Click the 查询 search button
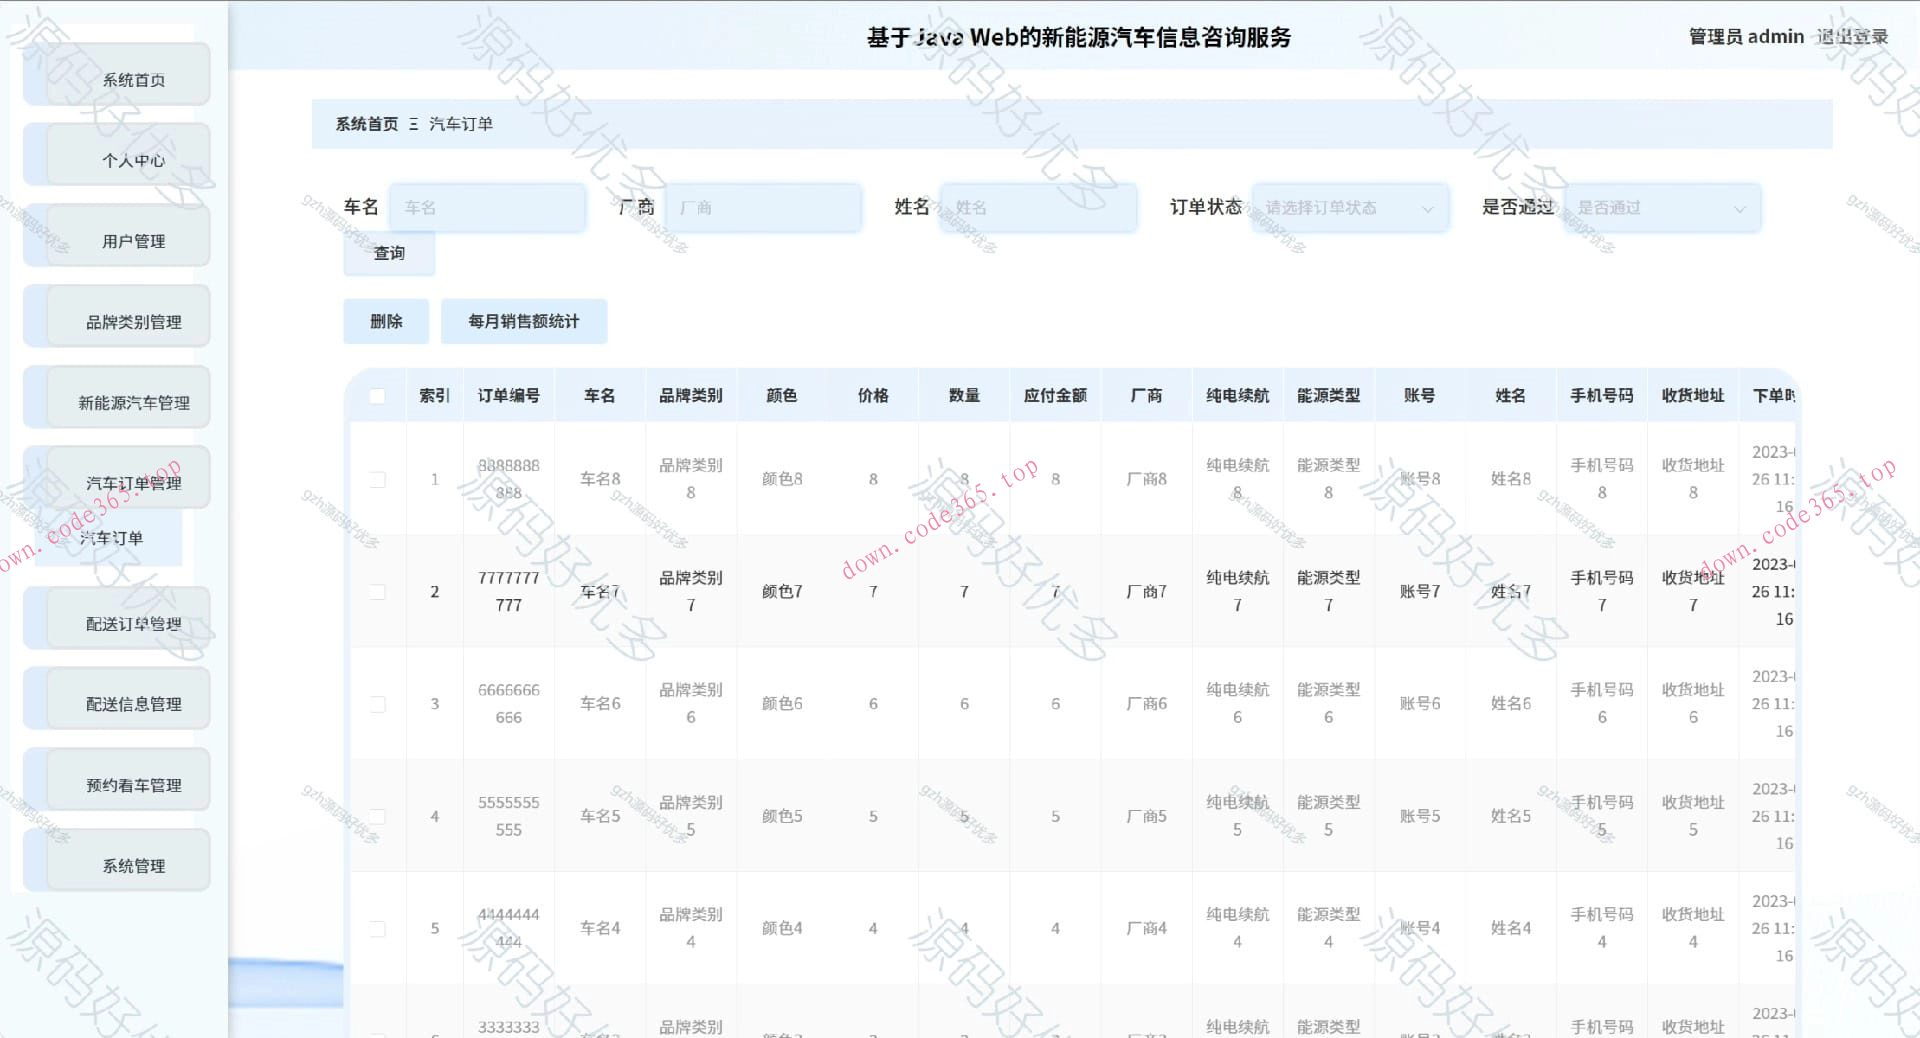This screenshot has width=1920, height=1038. [x=389, y=254]
